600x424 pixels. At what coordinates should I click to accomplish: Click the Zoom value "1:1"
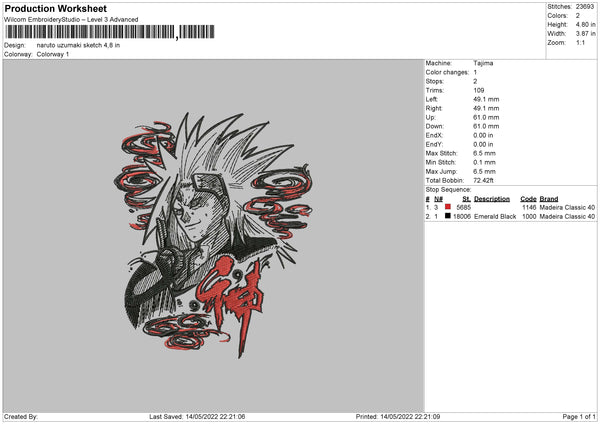[580, 42]
